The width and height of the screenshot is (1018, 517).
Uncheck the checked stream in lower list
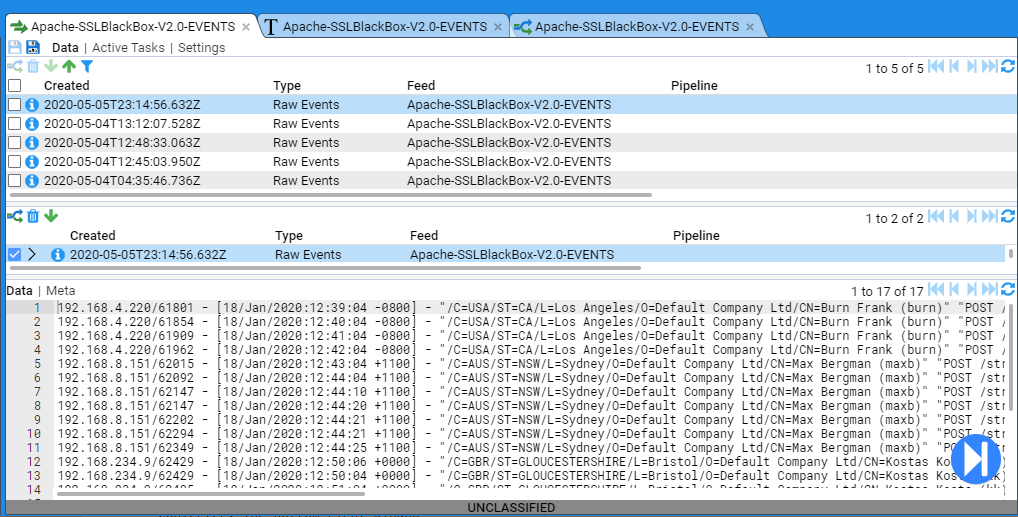click(14, 255)
